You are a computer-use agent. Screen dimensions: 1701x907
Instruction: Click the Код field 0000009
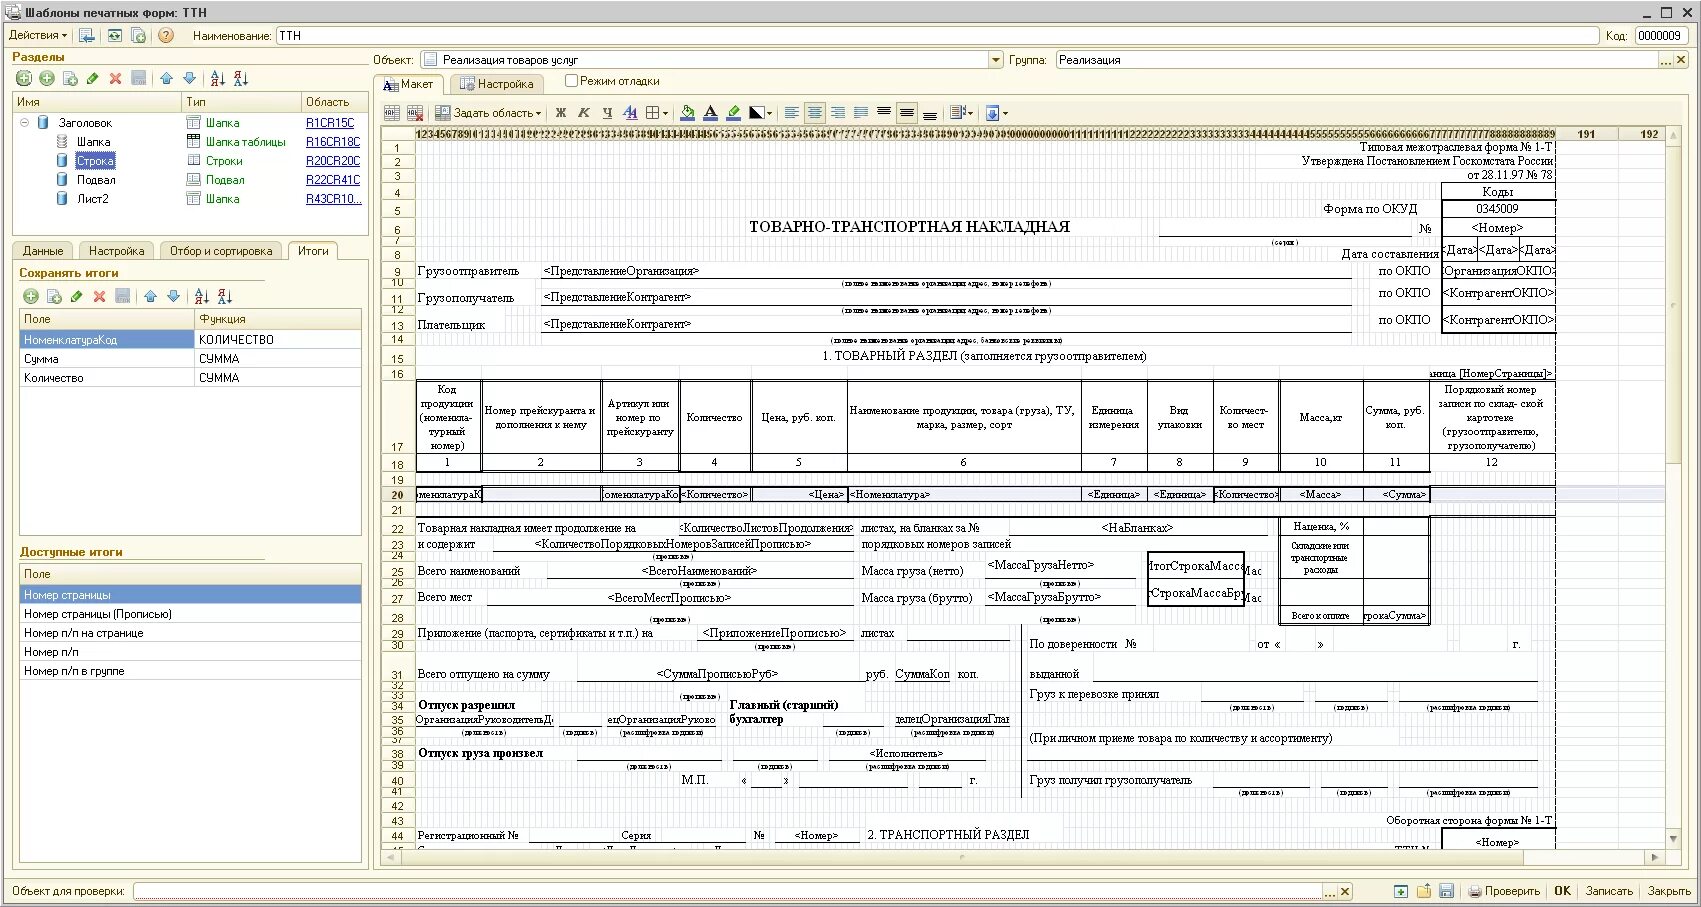click(x=1661, y=35)
